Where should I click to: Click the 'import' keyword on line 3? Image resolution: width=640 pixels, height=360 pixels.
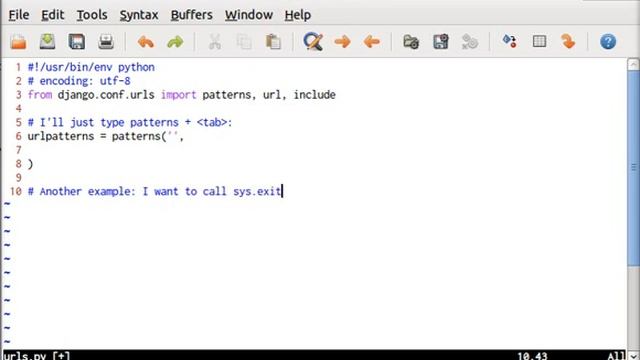click(178, 95)
